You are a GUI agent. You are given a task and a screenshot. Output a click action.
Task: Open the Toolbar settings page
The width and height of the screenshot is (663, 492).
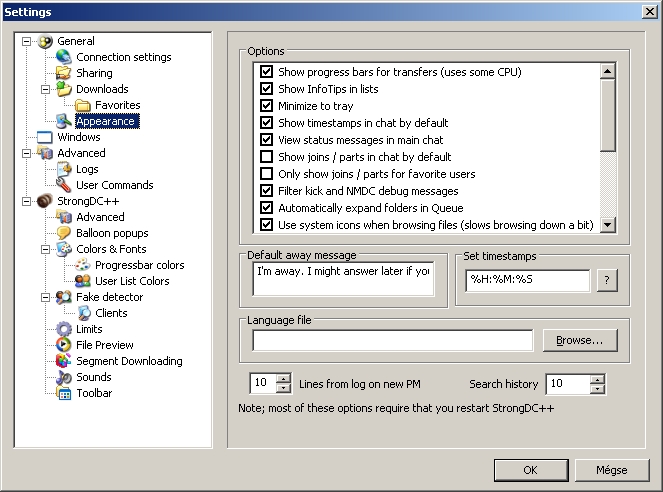[94, 393]
